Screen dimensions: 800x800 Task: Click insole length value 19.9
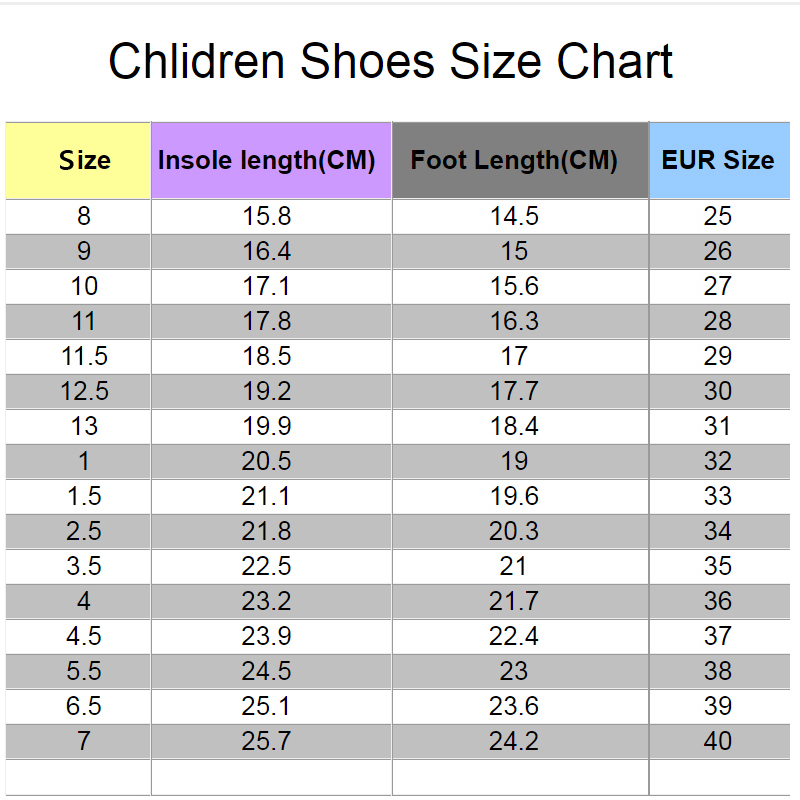[267, 426]
